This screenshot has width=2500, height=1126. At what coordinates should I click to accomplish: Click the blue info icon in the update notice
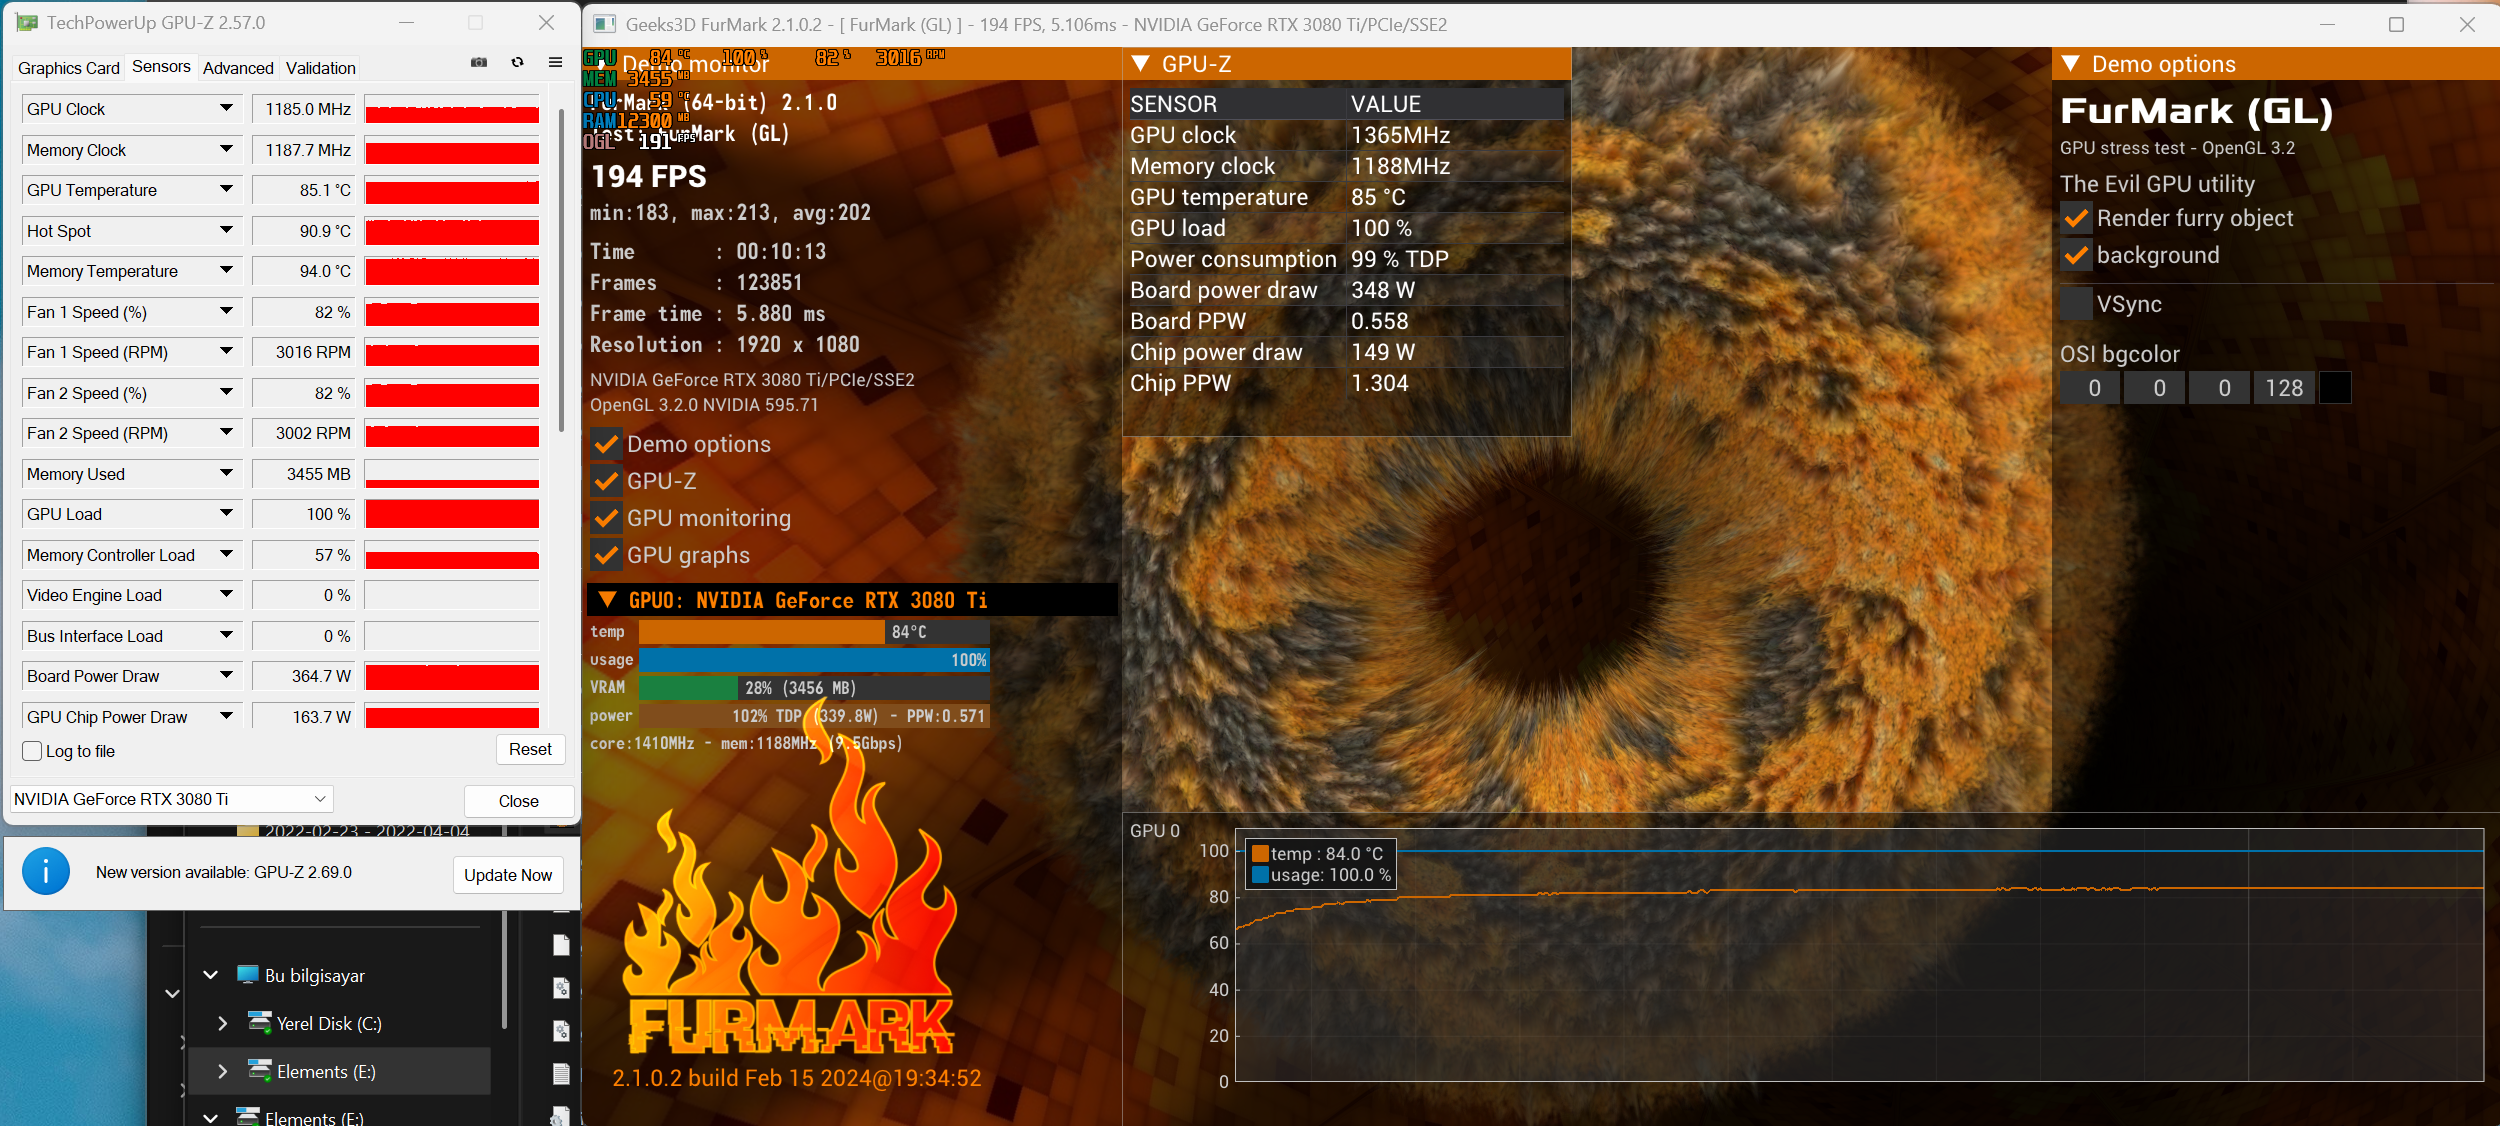click(x=46, y=871)
